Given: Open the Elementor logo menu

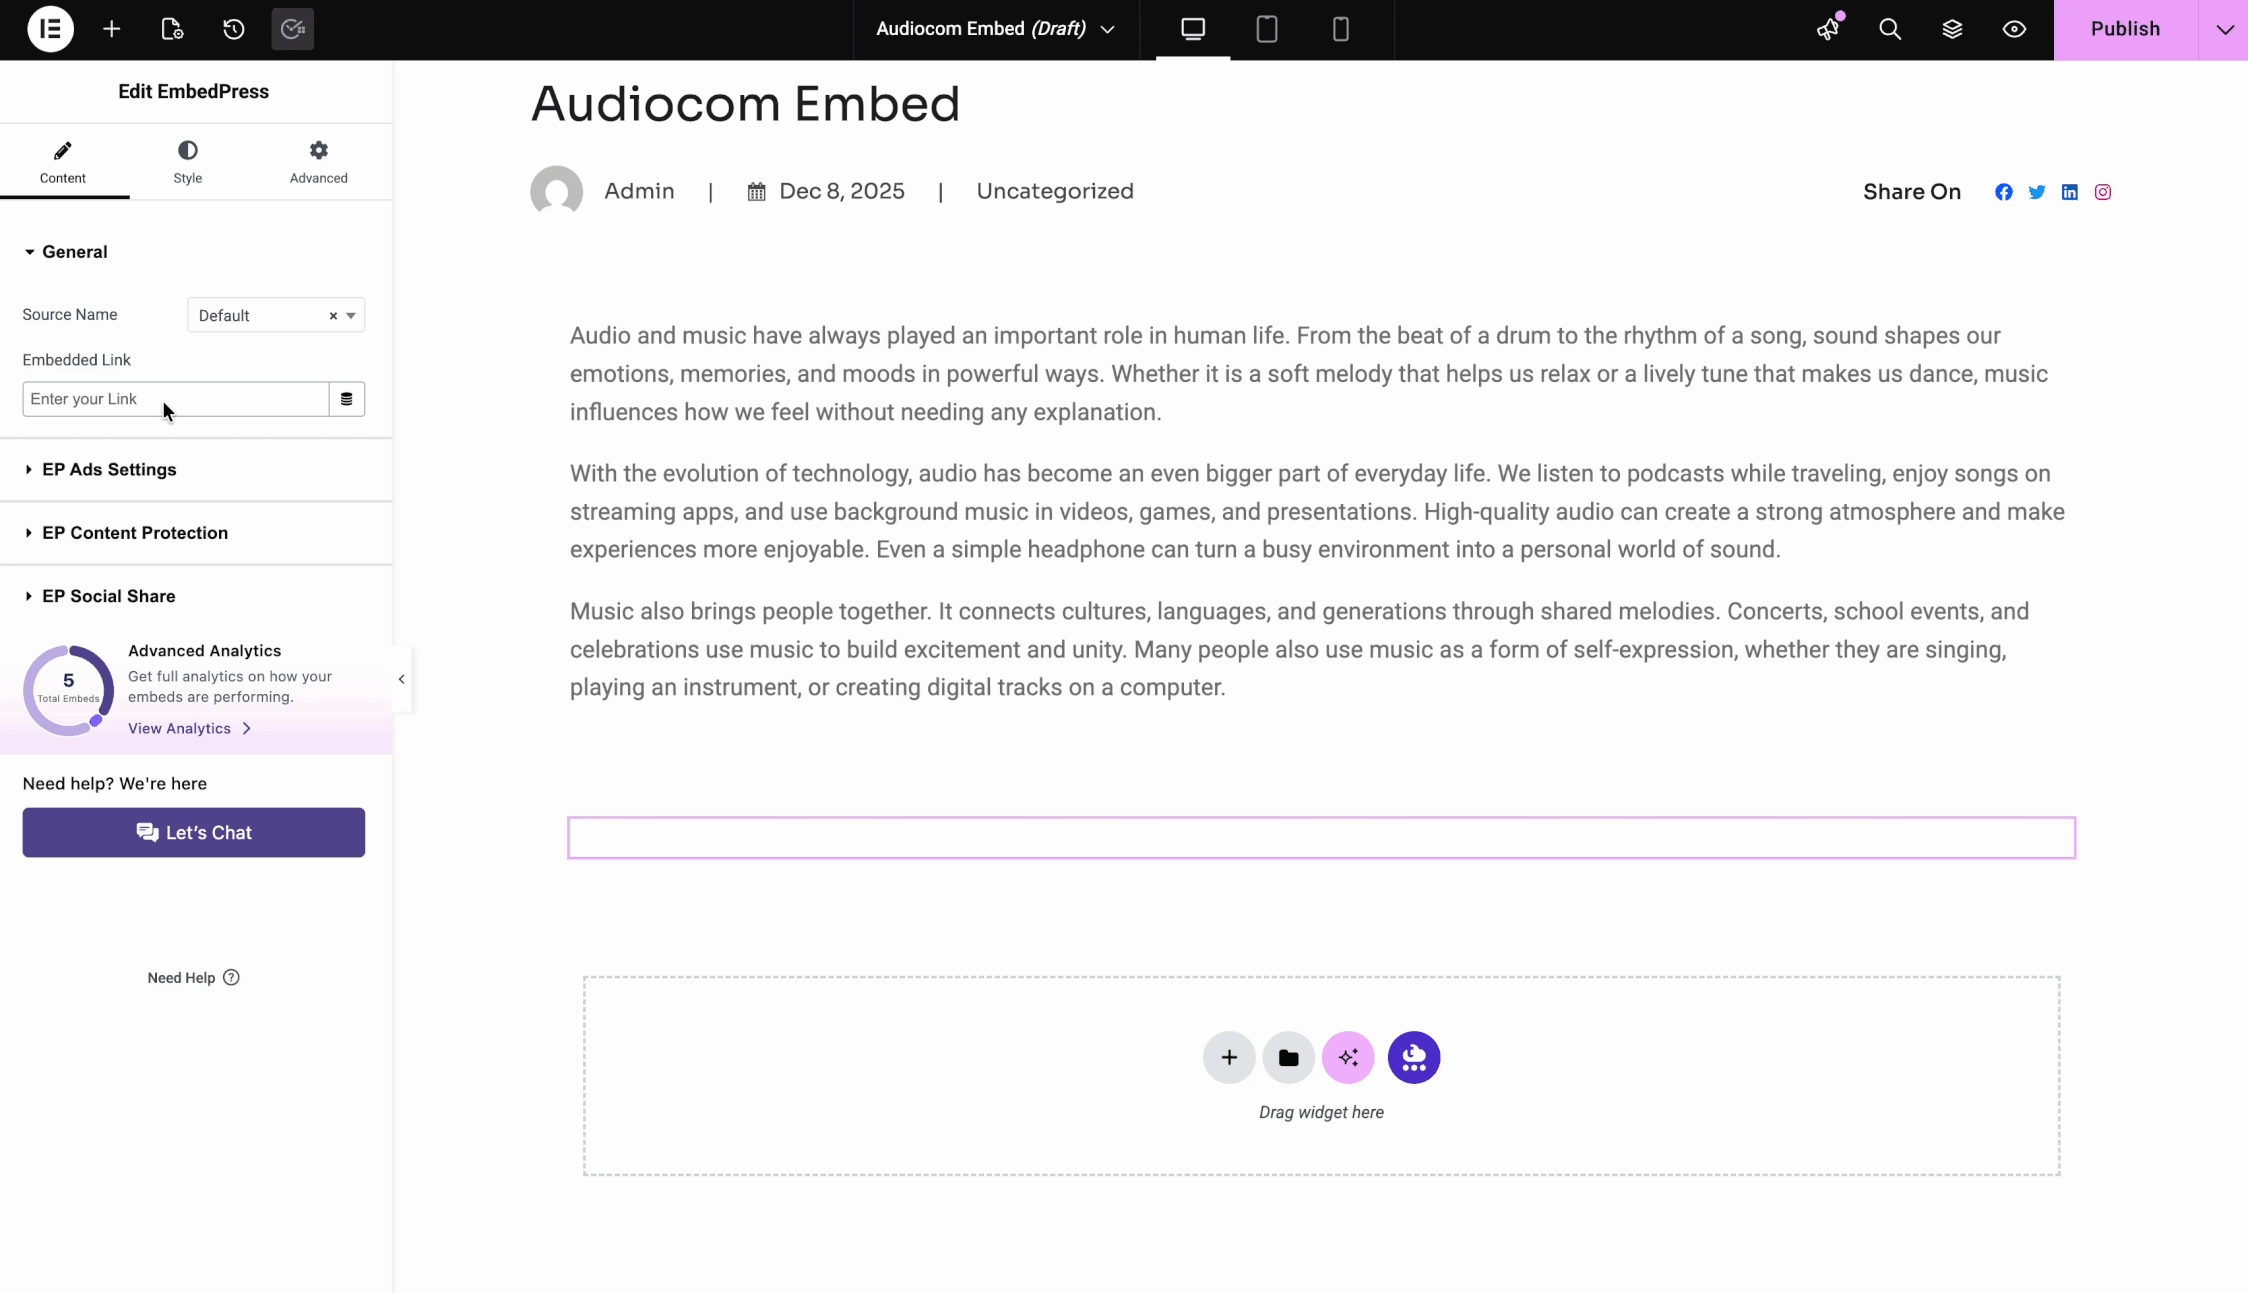Looking at the screenshot, I should (x=49, y=29).
